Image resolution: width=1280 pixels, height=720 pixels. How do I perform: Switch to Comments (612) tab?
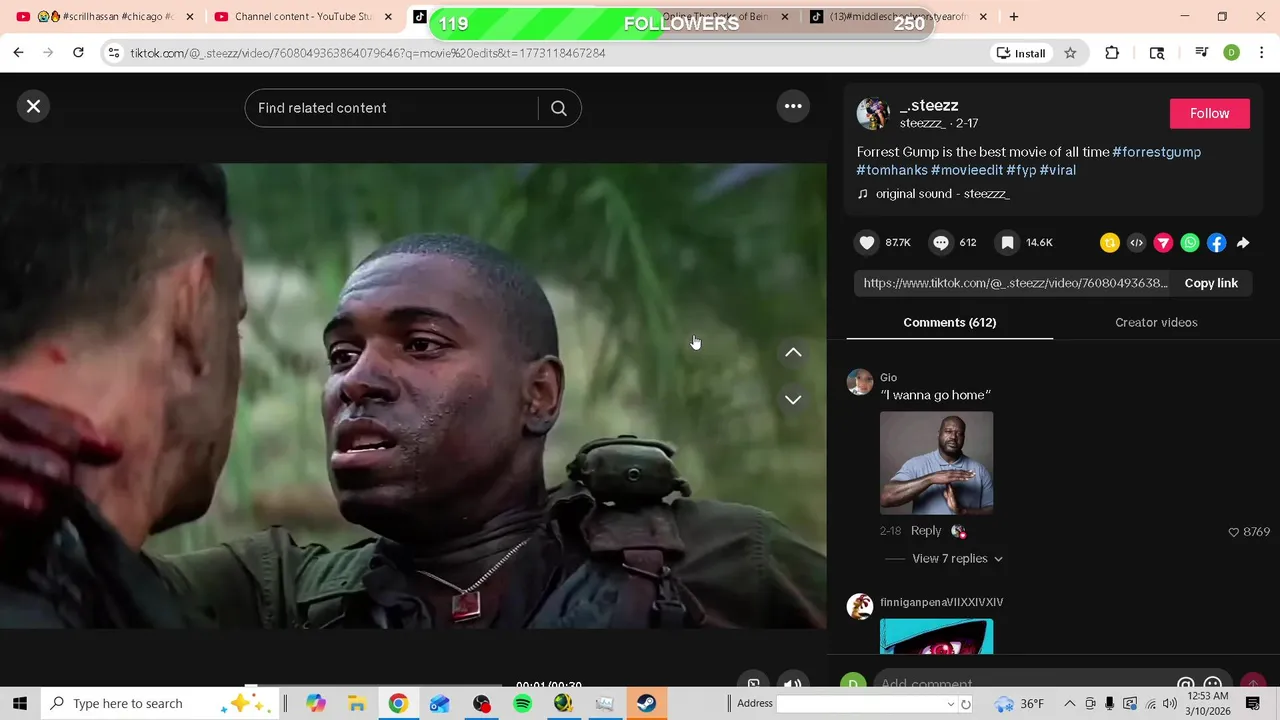click(x=950, y=322)
